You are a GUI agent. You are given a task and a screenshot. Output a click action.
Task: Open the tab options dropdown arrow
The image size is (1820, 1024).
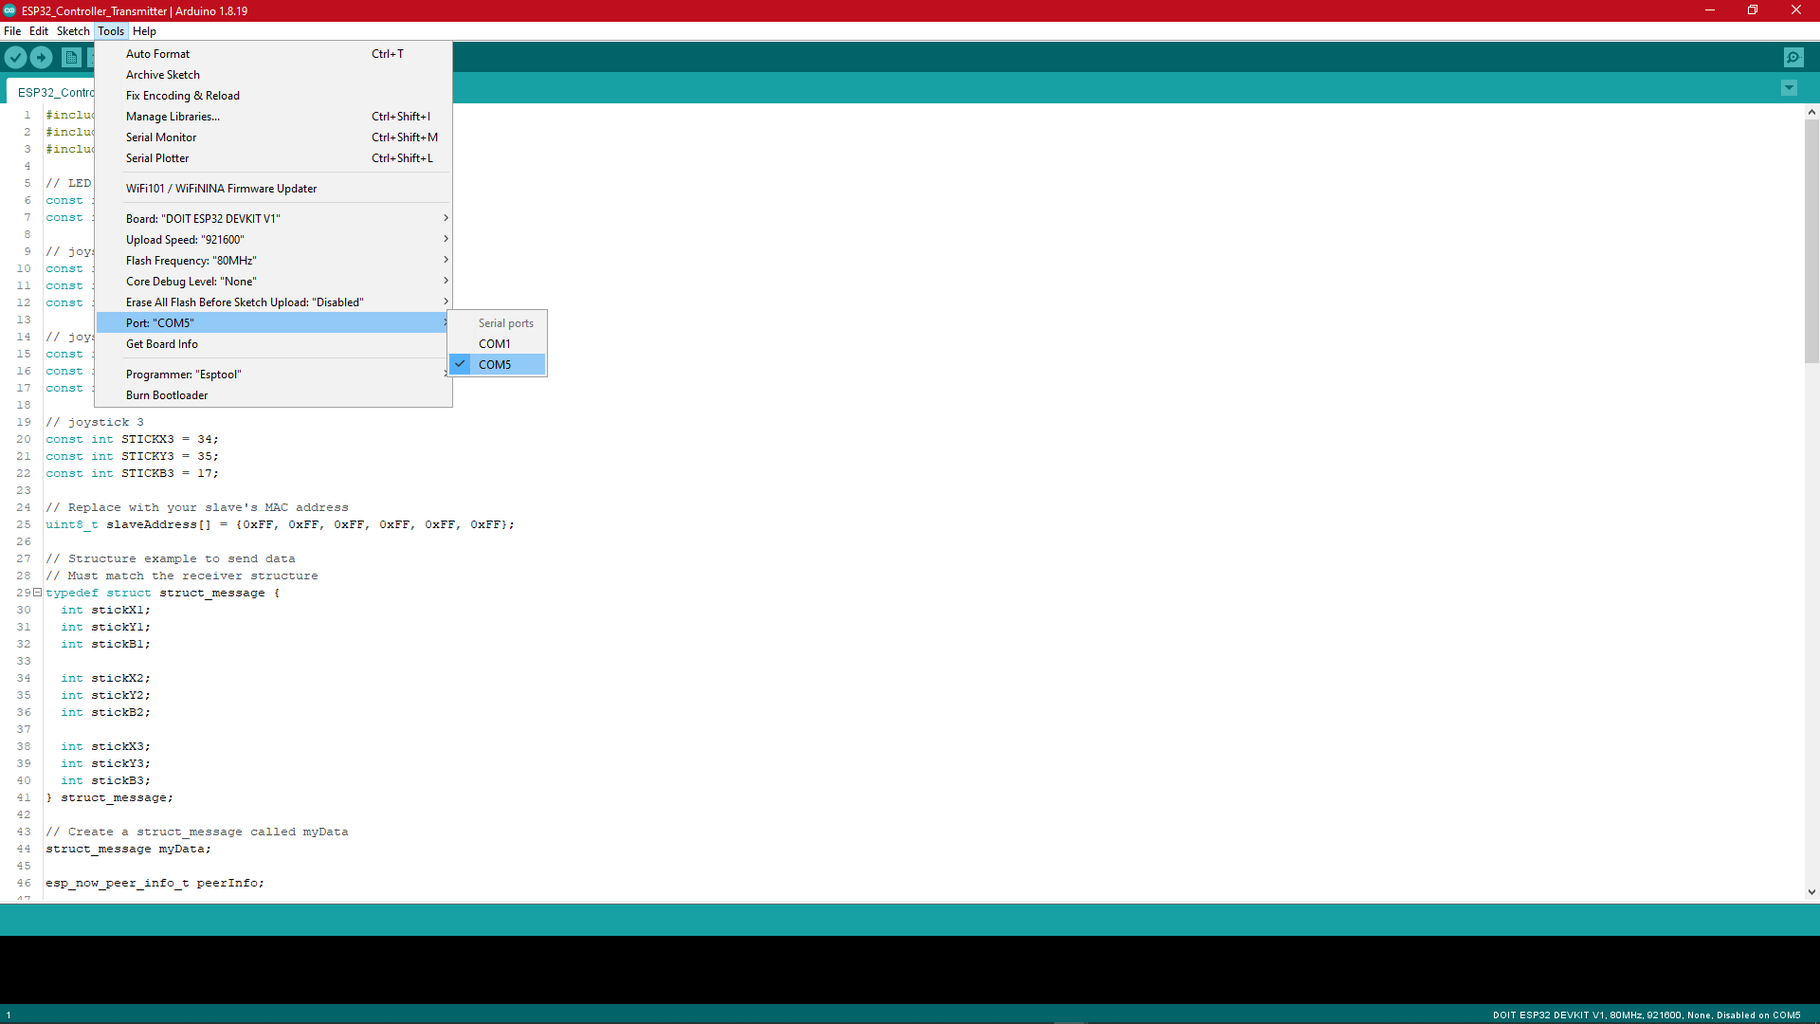pos(1789,88)
